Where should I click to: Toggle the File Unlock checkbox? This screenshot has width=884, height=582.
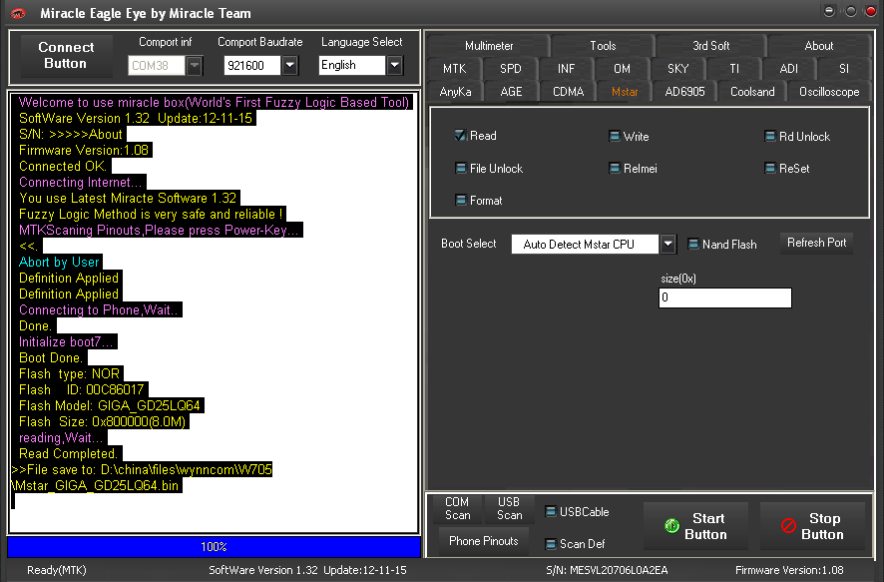tap(461, 168)
